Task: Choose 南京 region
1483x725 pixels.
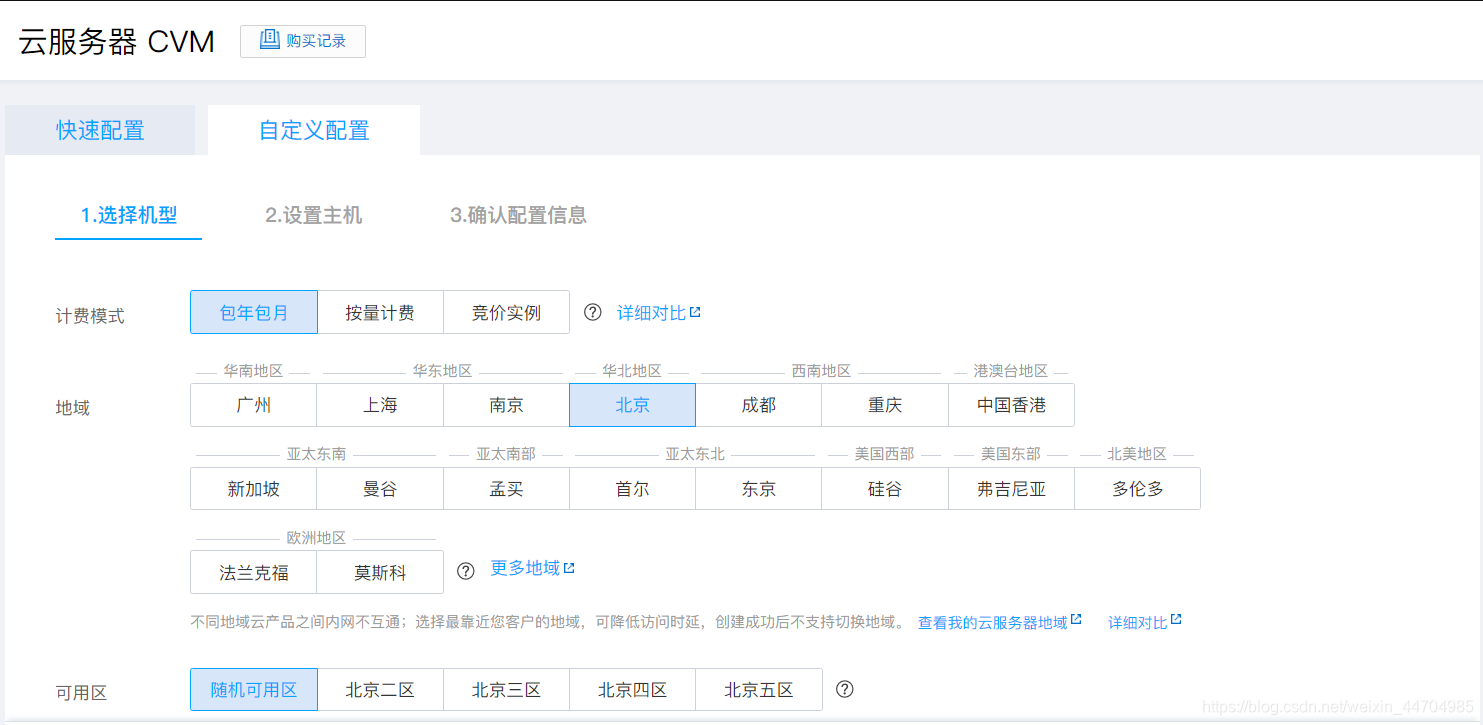Action: 506,405
